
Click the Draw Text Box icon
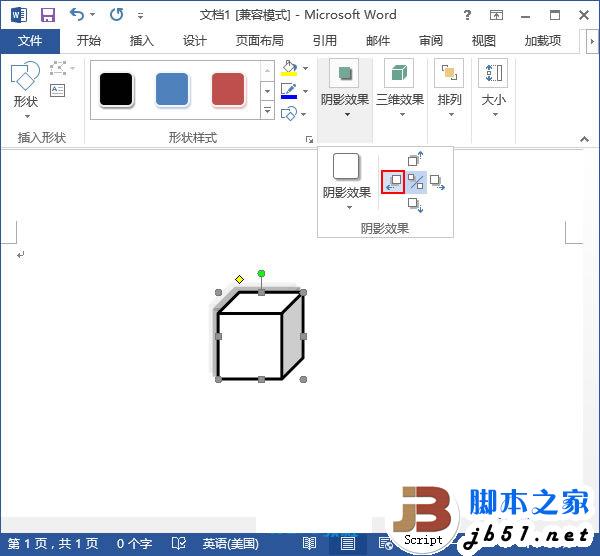pos(57,90)
